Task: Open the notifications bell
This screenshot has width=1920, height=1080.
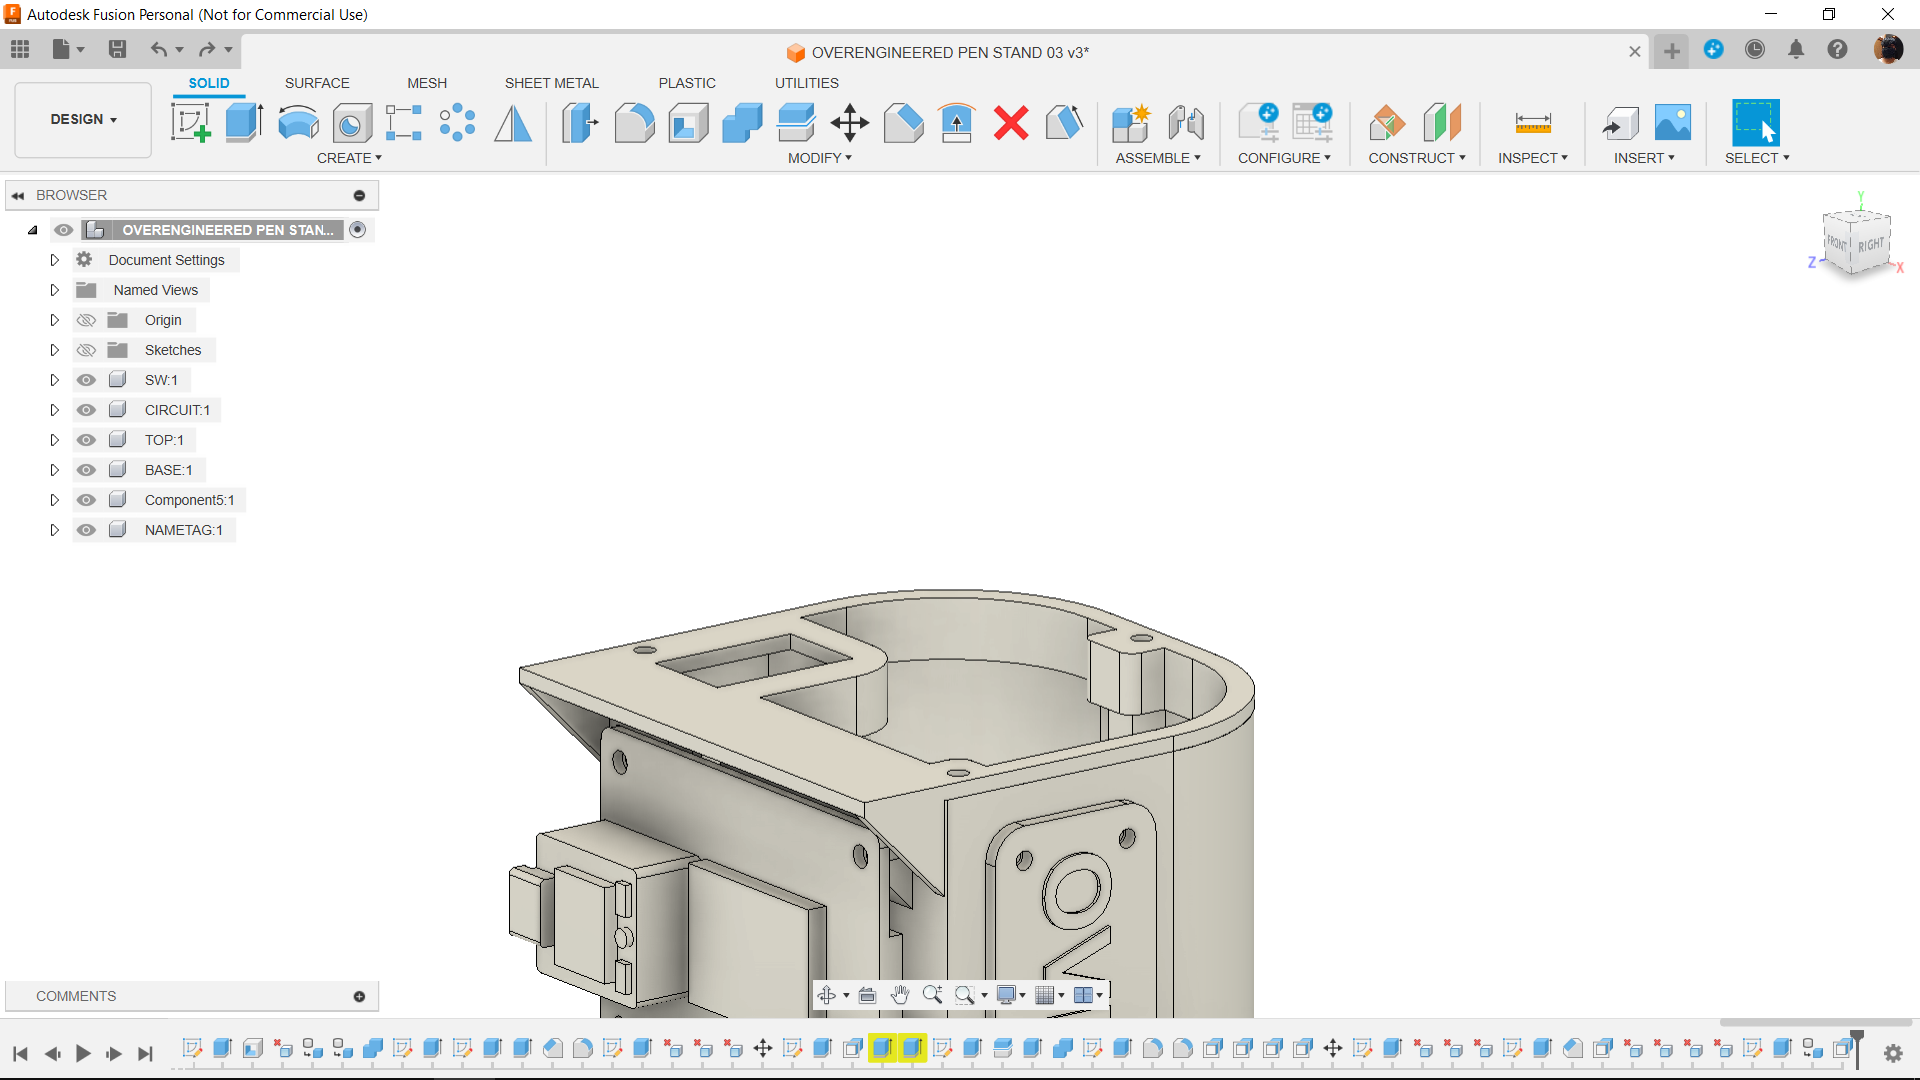Action: [1796, 49]
